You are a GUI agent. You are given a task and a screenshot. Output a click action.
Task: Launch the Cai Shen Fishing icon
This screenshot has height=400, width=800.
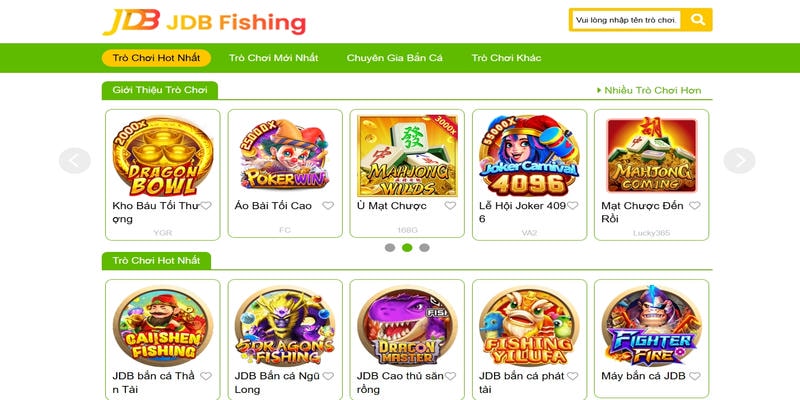pyautogui.click(x=163, y=326)
